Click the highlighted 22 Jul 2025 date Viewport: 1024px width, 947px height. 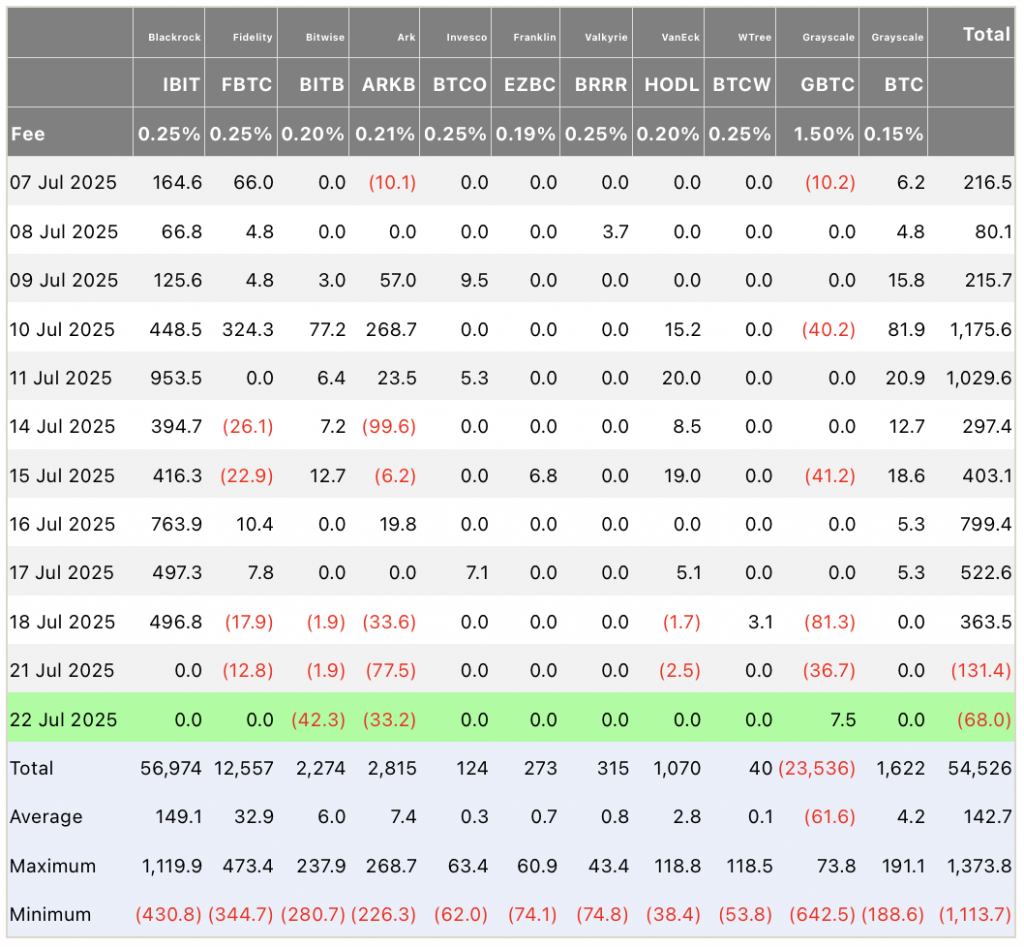(x=63, y=720)
